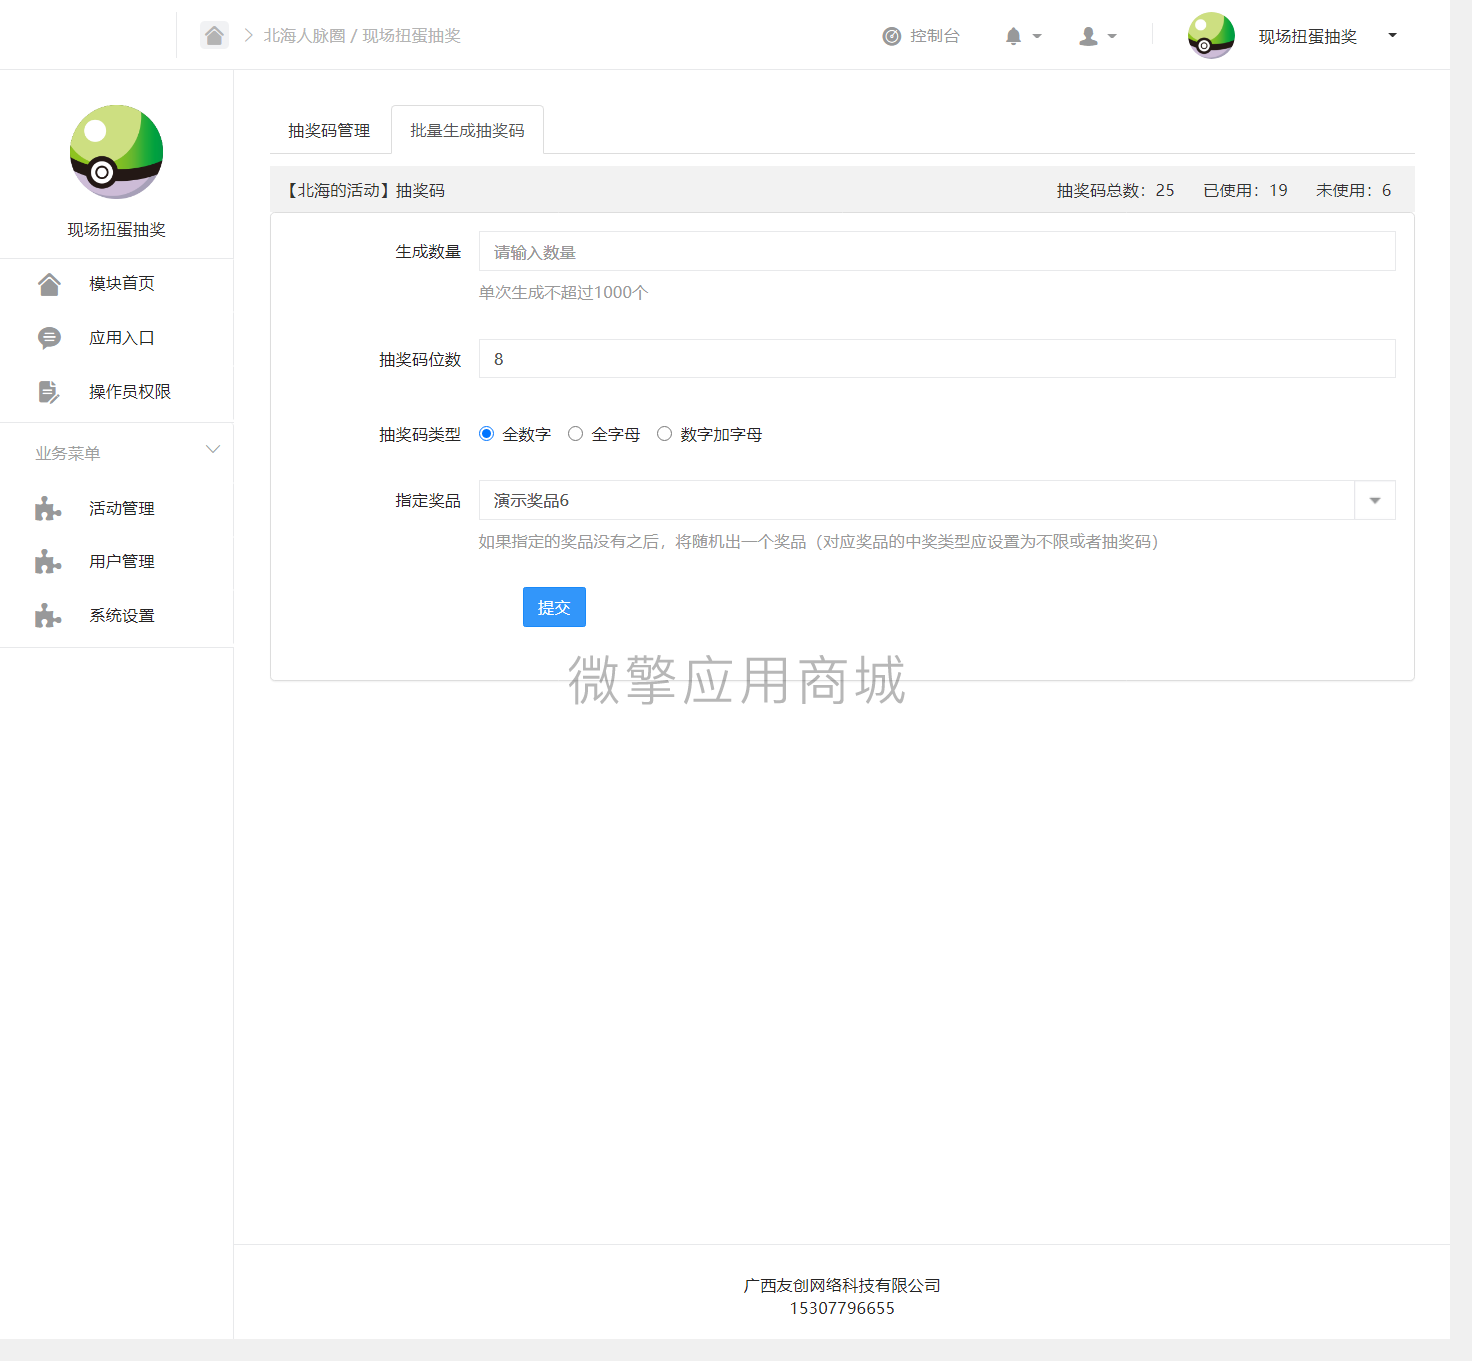Focus the 抽奖码位数 input field

(937, 359)
